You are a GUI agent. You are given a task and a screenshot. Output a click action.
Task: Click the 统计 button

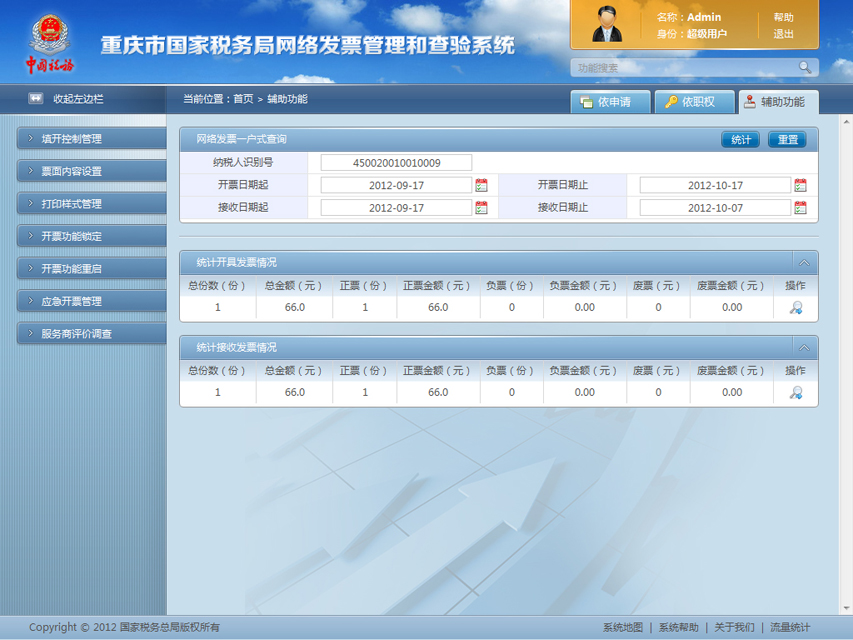pos(740,140)
